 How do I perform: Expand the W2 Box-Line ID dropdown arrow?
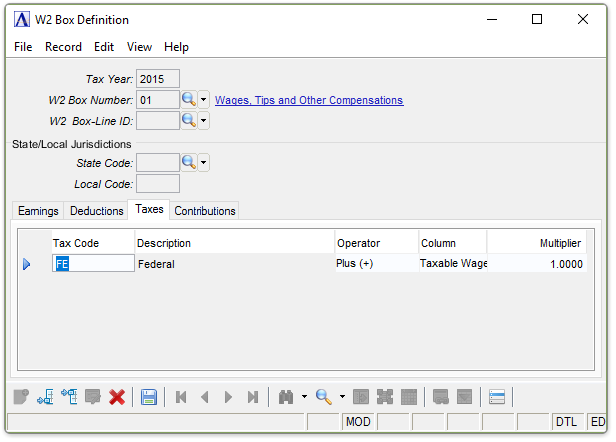pyautogui.click(x=203, y=121)
